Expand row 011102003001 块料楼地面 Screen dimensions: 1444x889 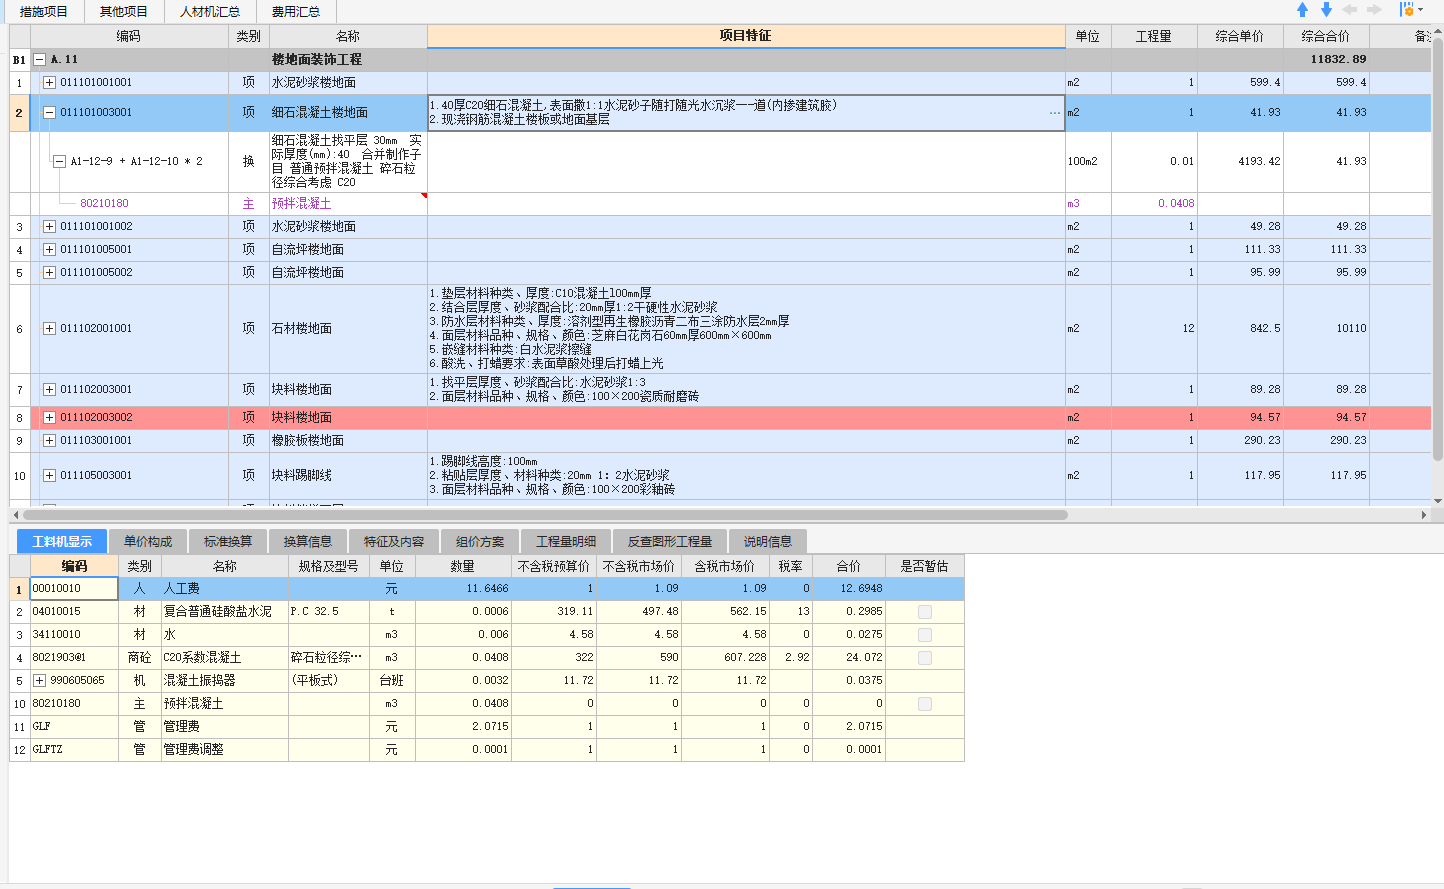pyautogui.click(x=49, y=390)
